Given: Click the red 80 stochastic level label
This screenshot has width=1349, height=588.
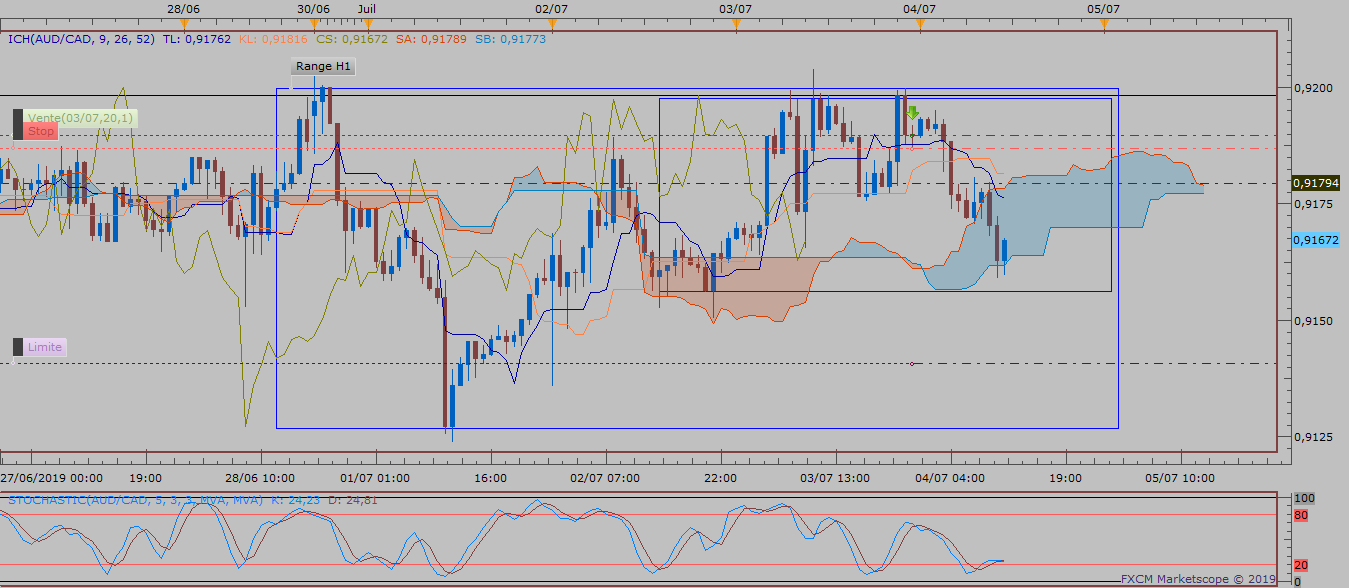Looking at the screenshot, I should coord(1302,516).
